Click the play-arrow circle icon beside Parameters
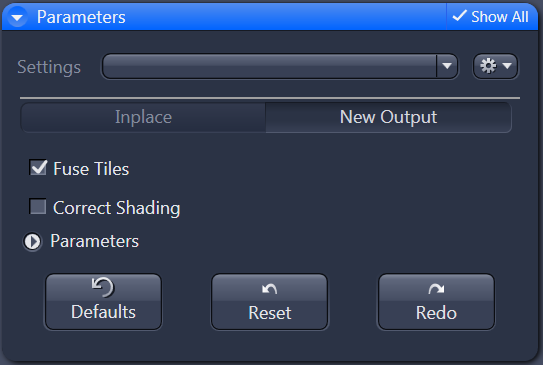 33,241
